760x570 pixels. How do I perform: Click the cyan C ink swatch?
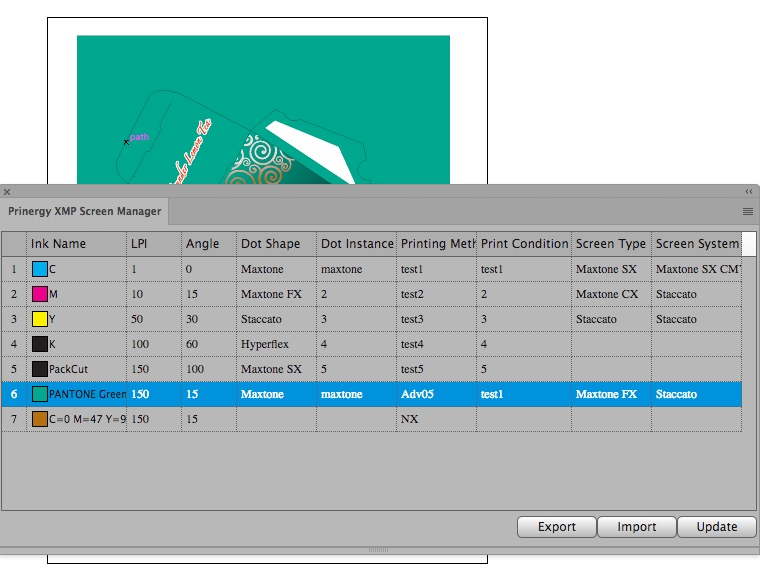(x=40, y=269)
